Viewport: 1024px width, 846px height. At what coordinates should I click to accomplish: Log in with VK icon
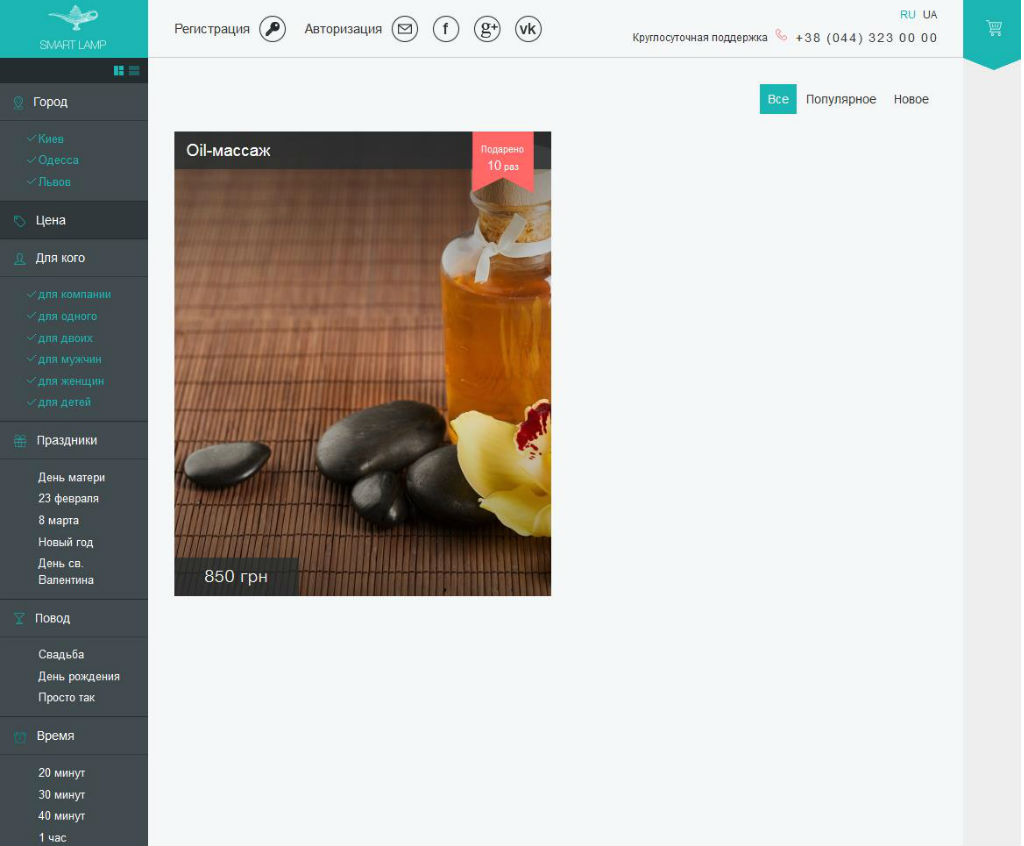click(528, 29)
